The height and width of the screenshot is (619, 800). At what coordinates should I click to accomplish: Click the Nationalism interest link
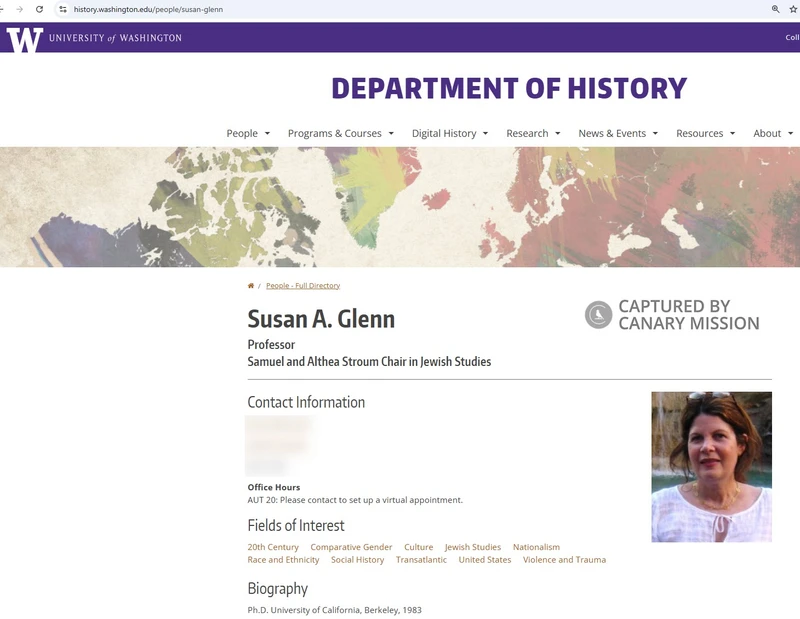coord(536,547)
